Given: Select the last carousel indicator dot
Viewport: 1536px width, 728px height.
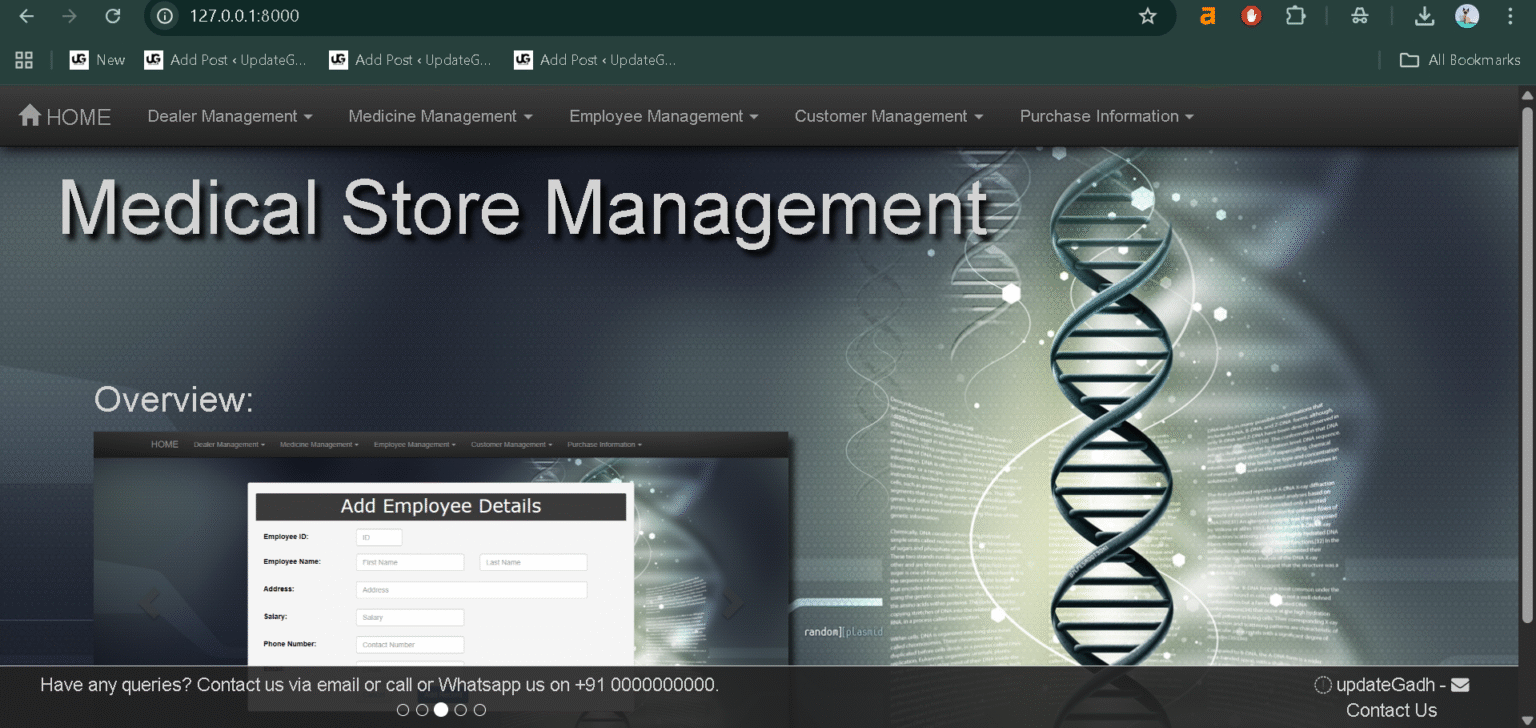Looking at the screenshot, I should pyautogui.click(x=480, y=709).
